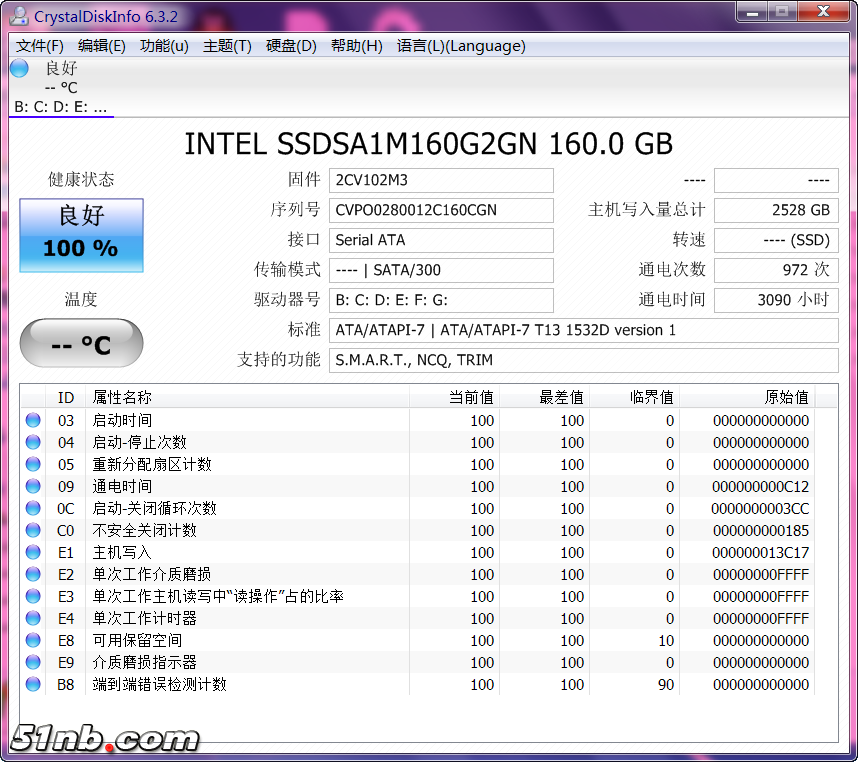858x762 pixels.
Task: Select the 介质磨损指示器 attribute name
Action: [x=144, y=662]
